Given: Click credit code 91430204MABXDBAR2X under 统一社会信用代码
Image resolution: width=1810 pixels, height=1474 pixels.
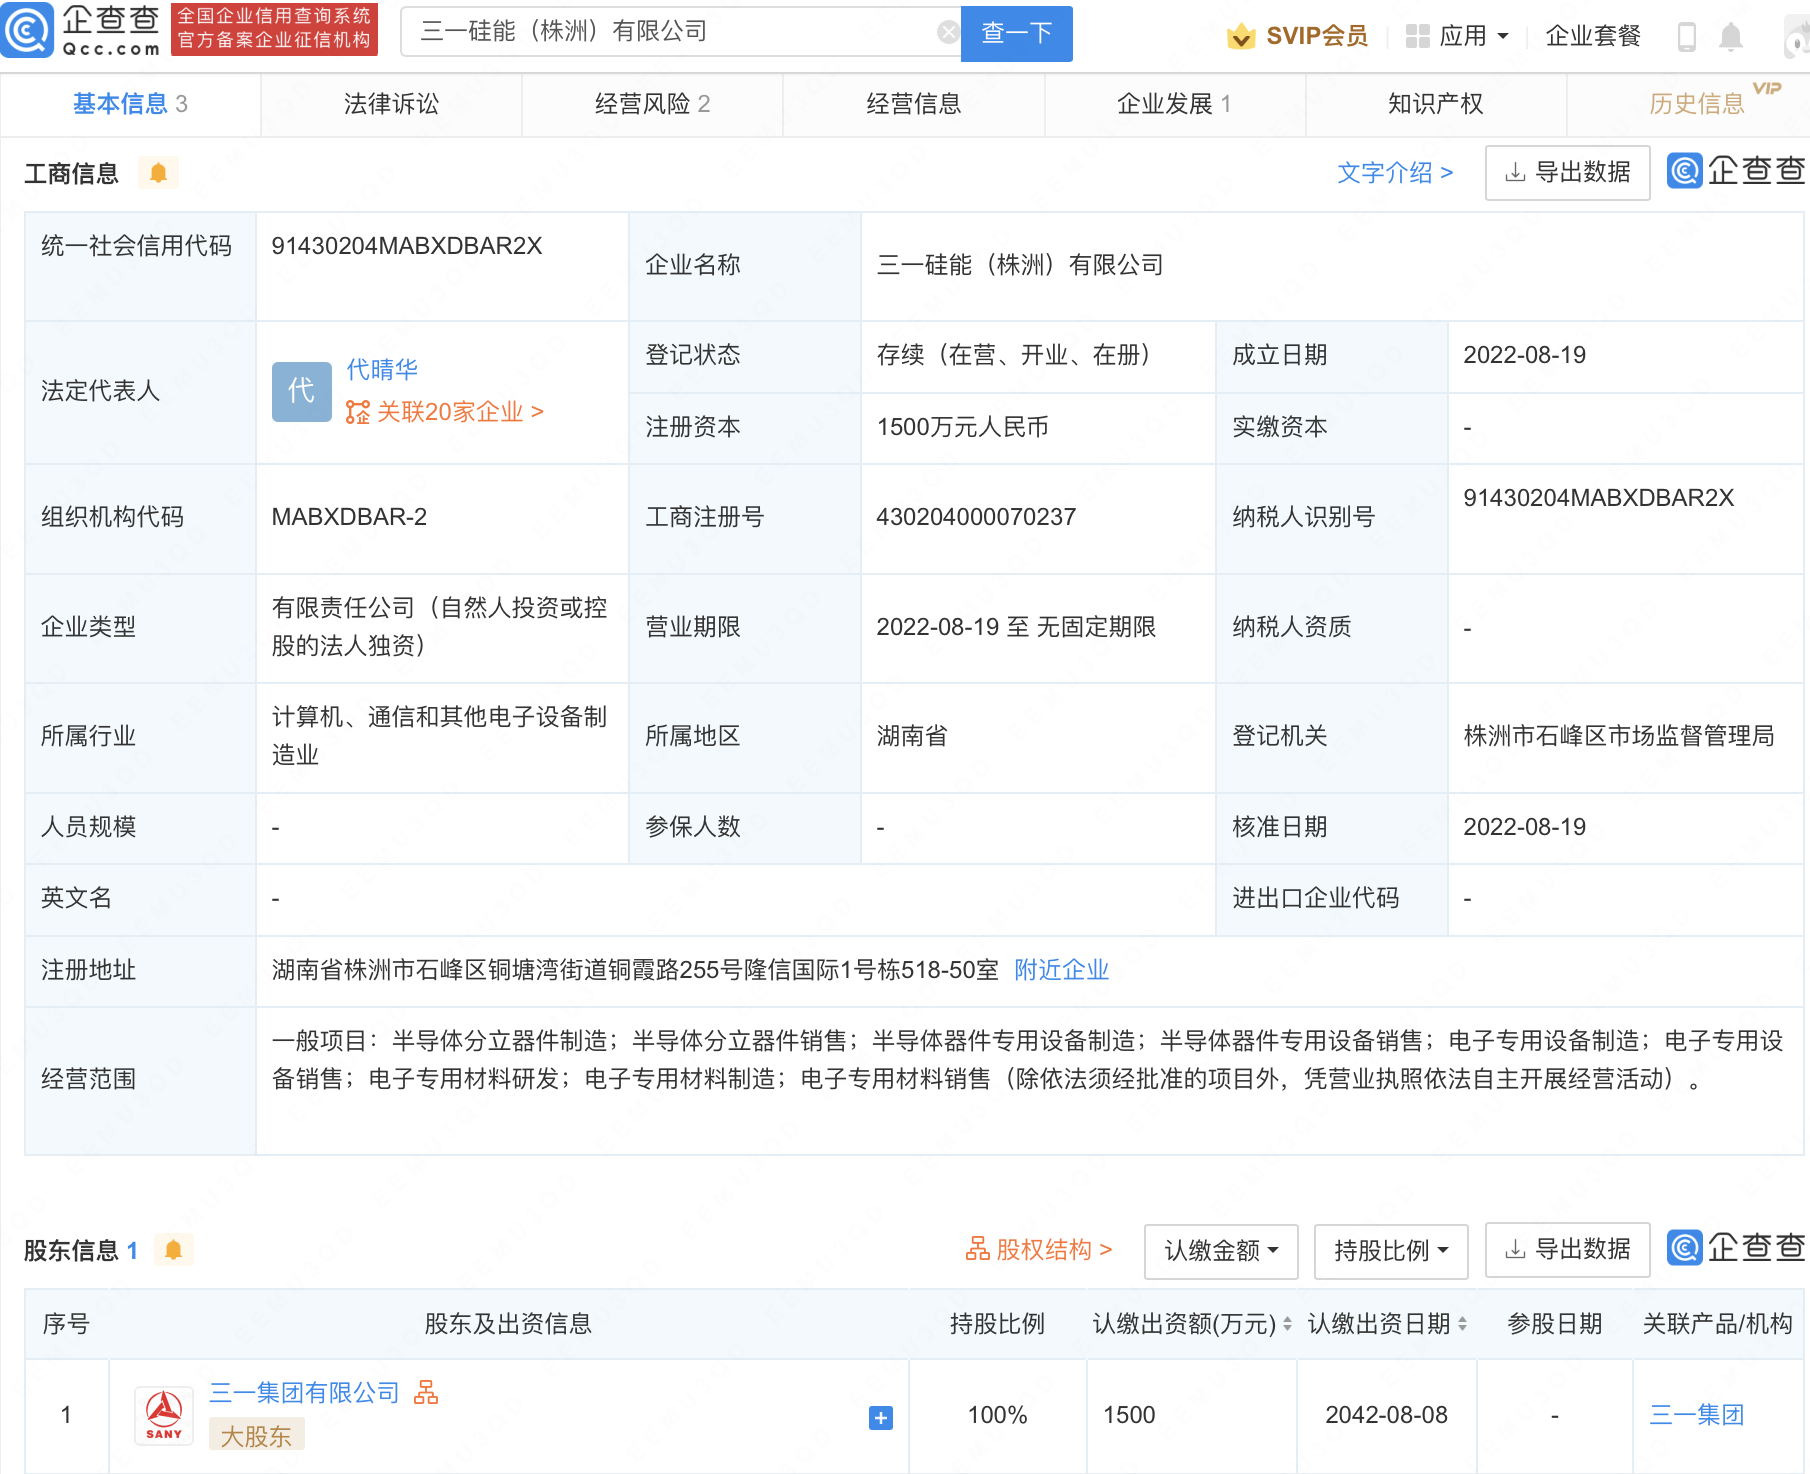Looking at the screenshot, I should point(407,246).
